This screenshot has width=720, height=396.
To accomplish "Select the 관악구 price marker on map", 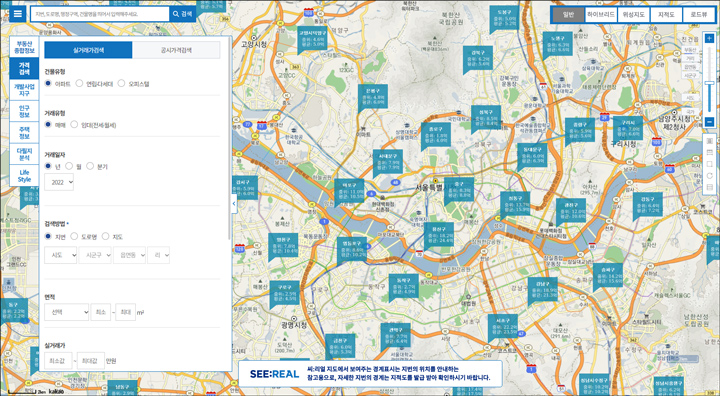I will [x=395, y=336].
